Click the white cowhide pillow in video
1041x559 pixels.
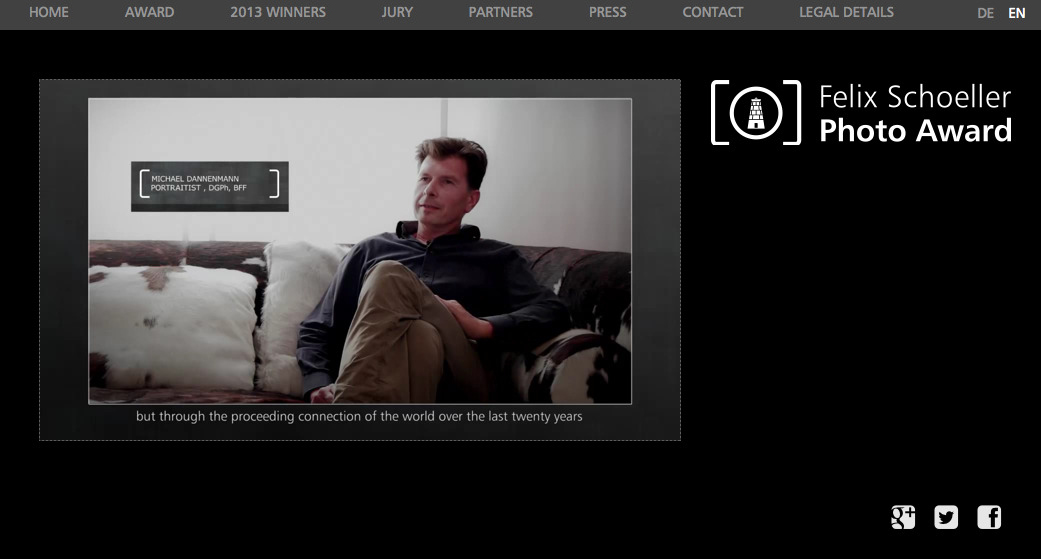[175, 325]
